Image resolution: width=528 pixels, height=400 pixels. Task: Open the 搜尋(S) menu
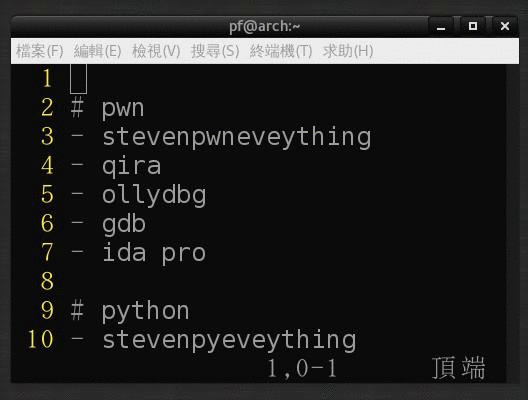pyautogui.click(x=215, y=51)
